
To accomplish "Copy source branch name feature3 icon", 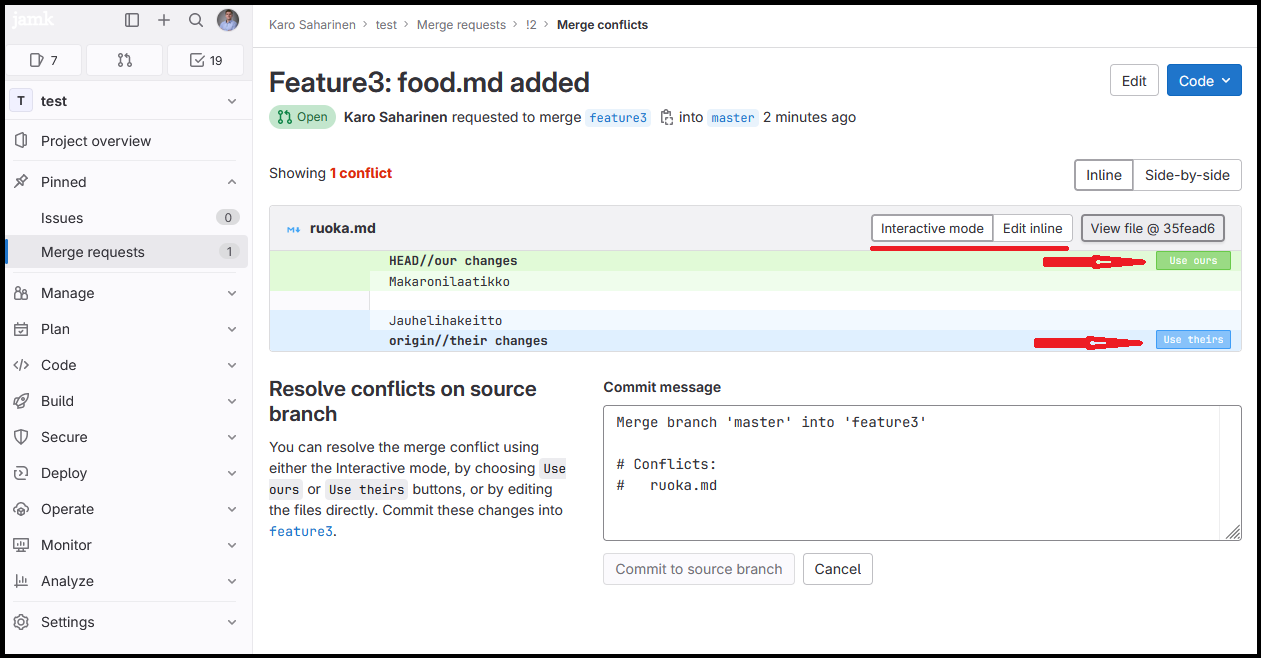I will pos(666,117).
